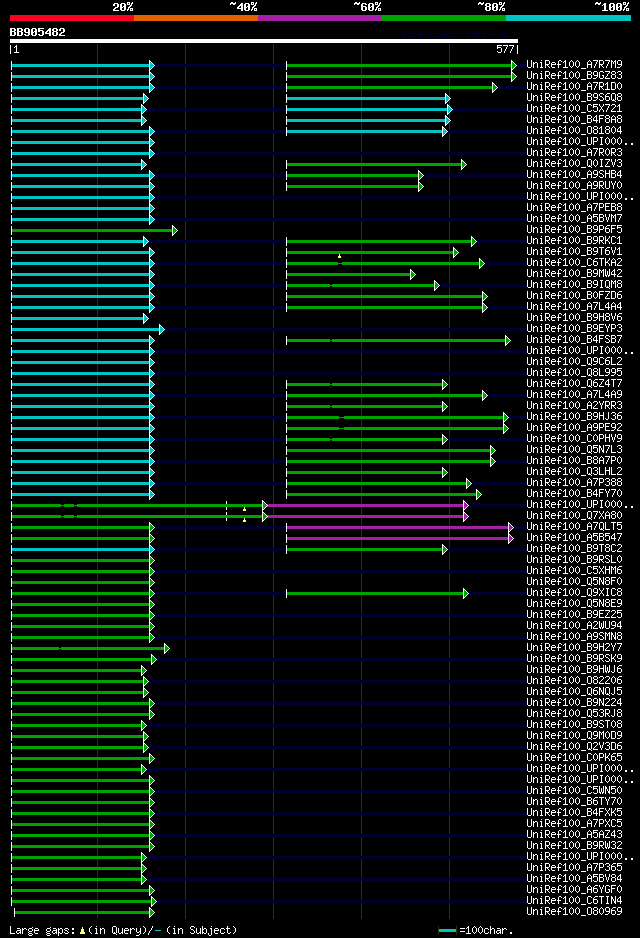Open hit UniRef100_A5B547
Image resolution: width=640 pixels, height=938 pixels.
[574, 538]
